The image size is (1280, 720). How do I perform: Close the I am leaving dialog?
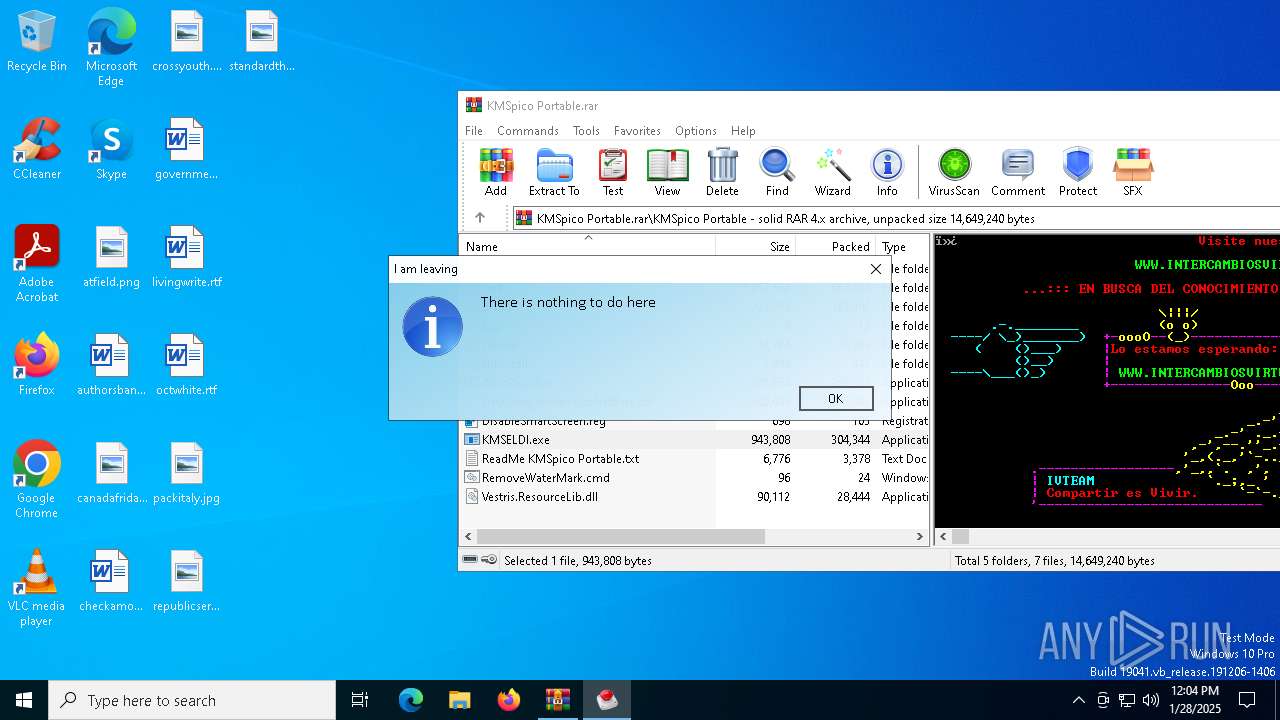click(x=876, y=269)
